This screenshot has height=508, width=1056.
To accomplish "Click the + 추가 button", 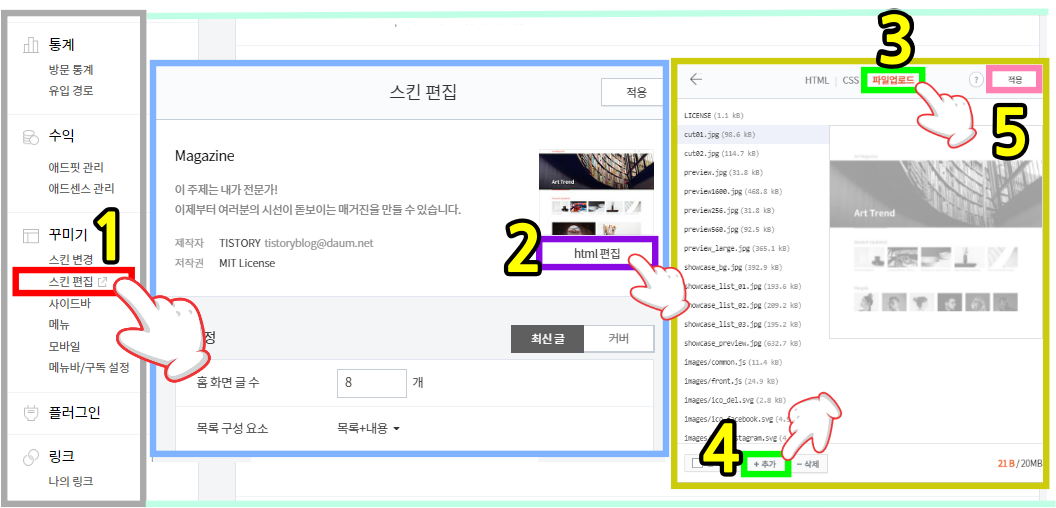I will click(764, 464).
